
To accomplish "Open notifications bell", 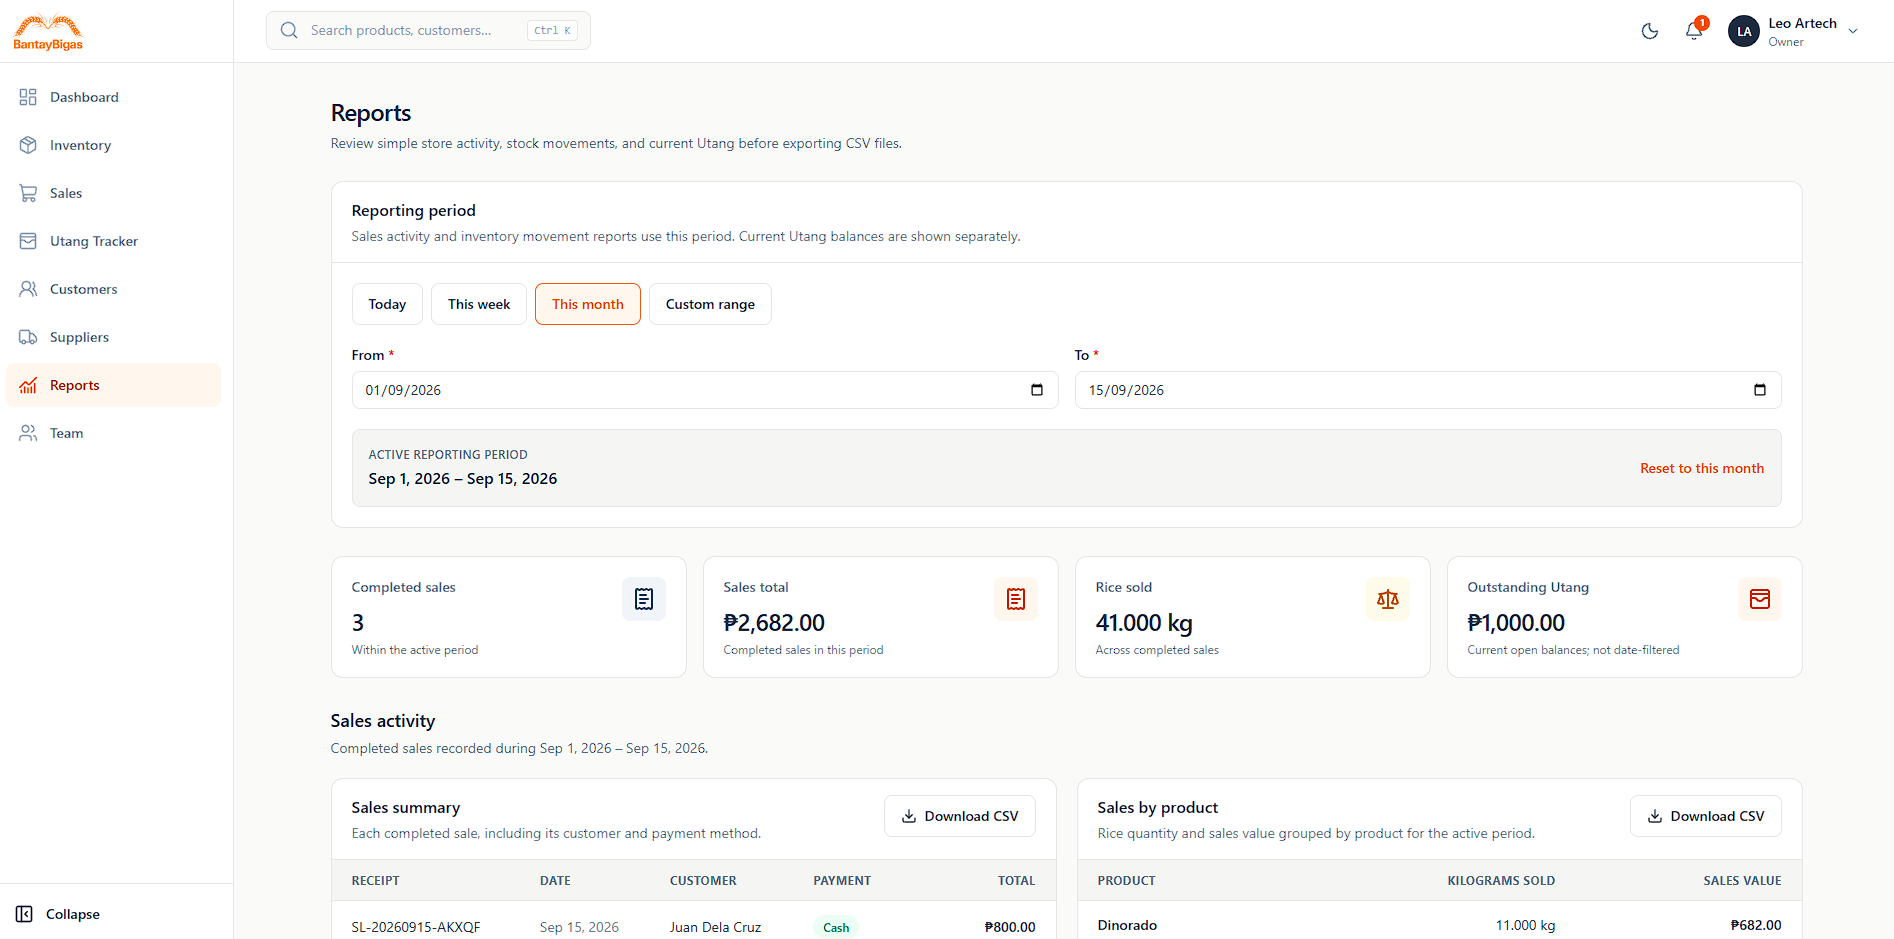I will coord(1694,31).
